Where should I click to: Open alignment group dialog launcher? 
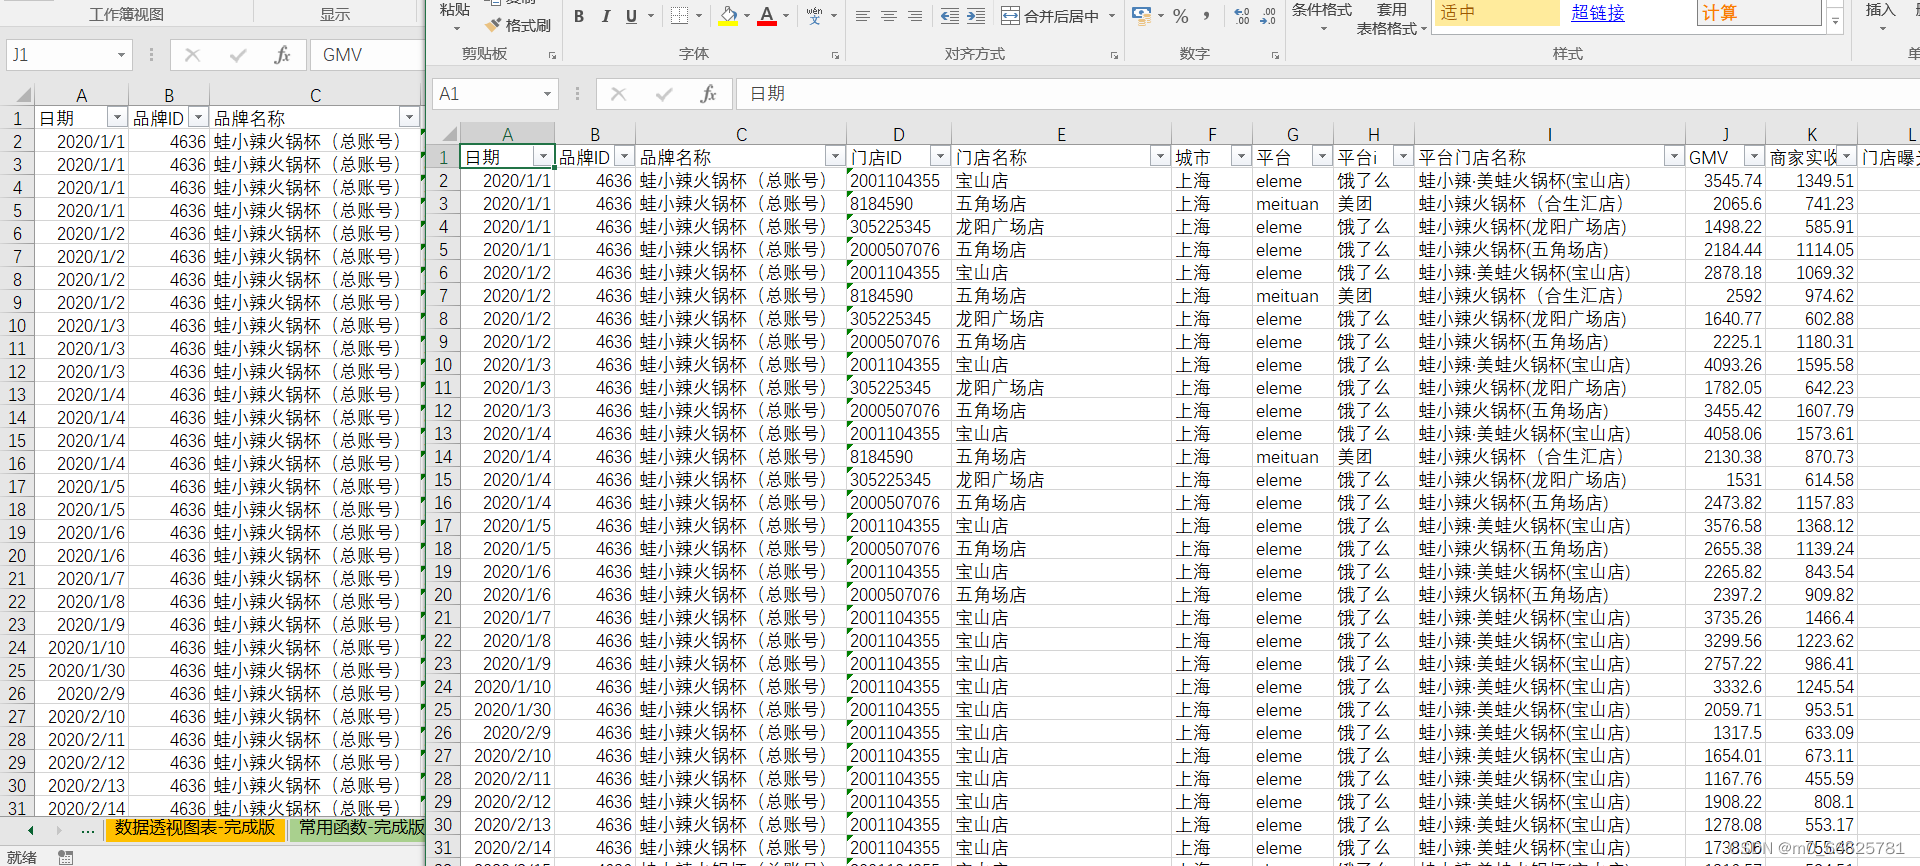pos(1114,56)
